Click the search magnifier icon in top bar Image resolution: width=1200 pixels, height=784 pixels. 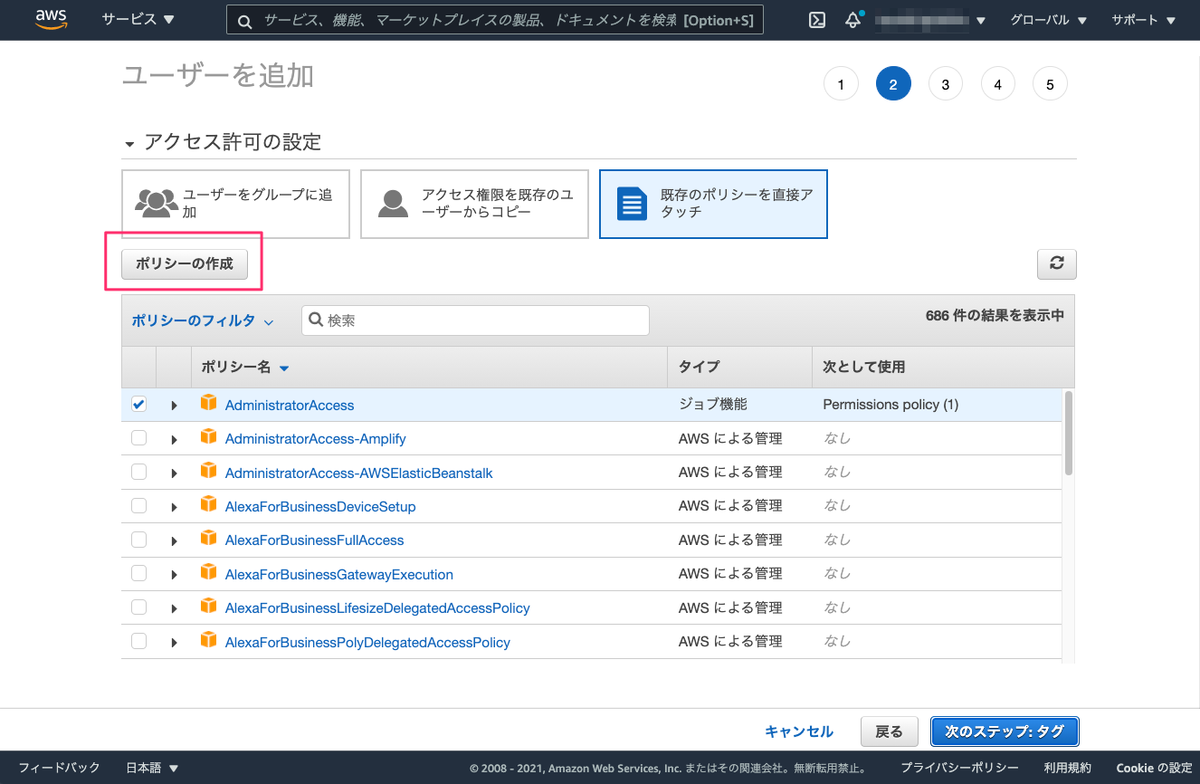244,20
